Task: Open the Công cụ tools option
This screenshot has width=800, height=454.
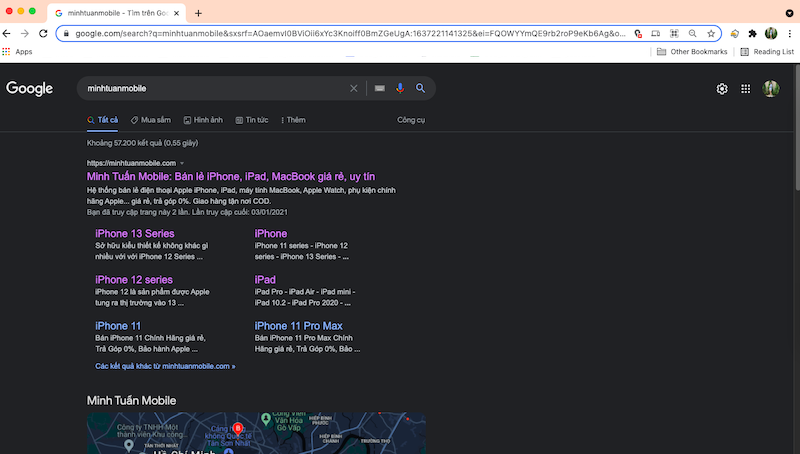Action: 411,120
